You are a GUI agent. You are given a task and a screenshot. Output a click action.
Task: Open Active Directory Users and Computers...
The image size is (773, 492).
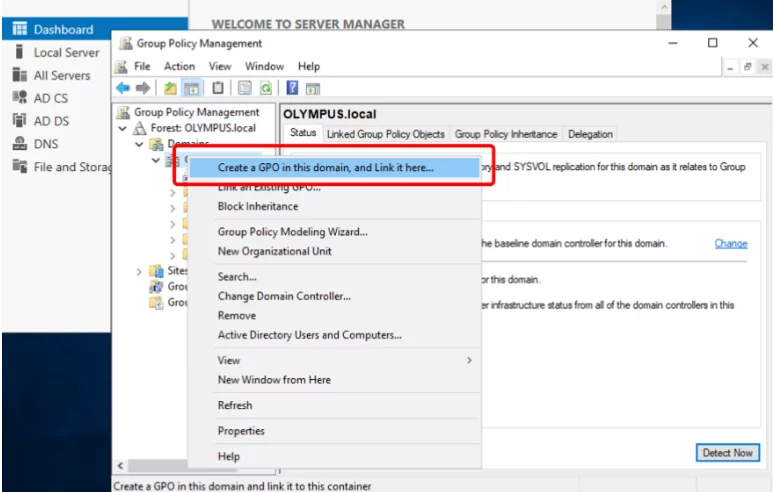(x=334, y=335)
